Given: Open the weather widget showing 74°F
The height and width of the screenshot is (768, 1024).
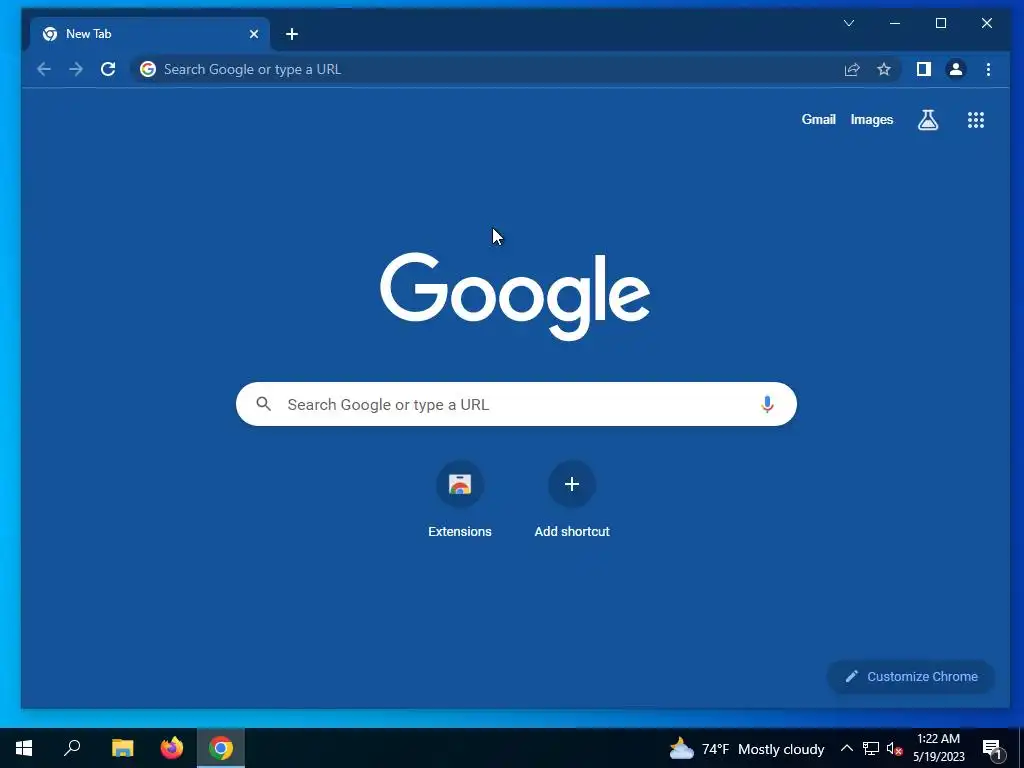Looking at the screenshot, I should click(746, 748).
